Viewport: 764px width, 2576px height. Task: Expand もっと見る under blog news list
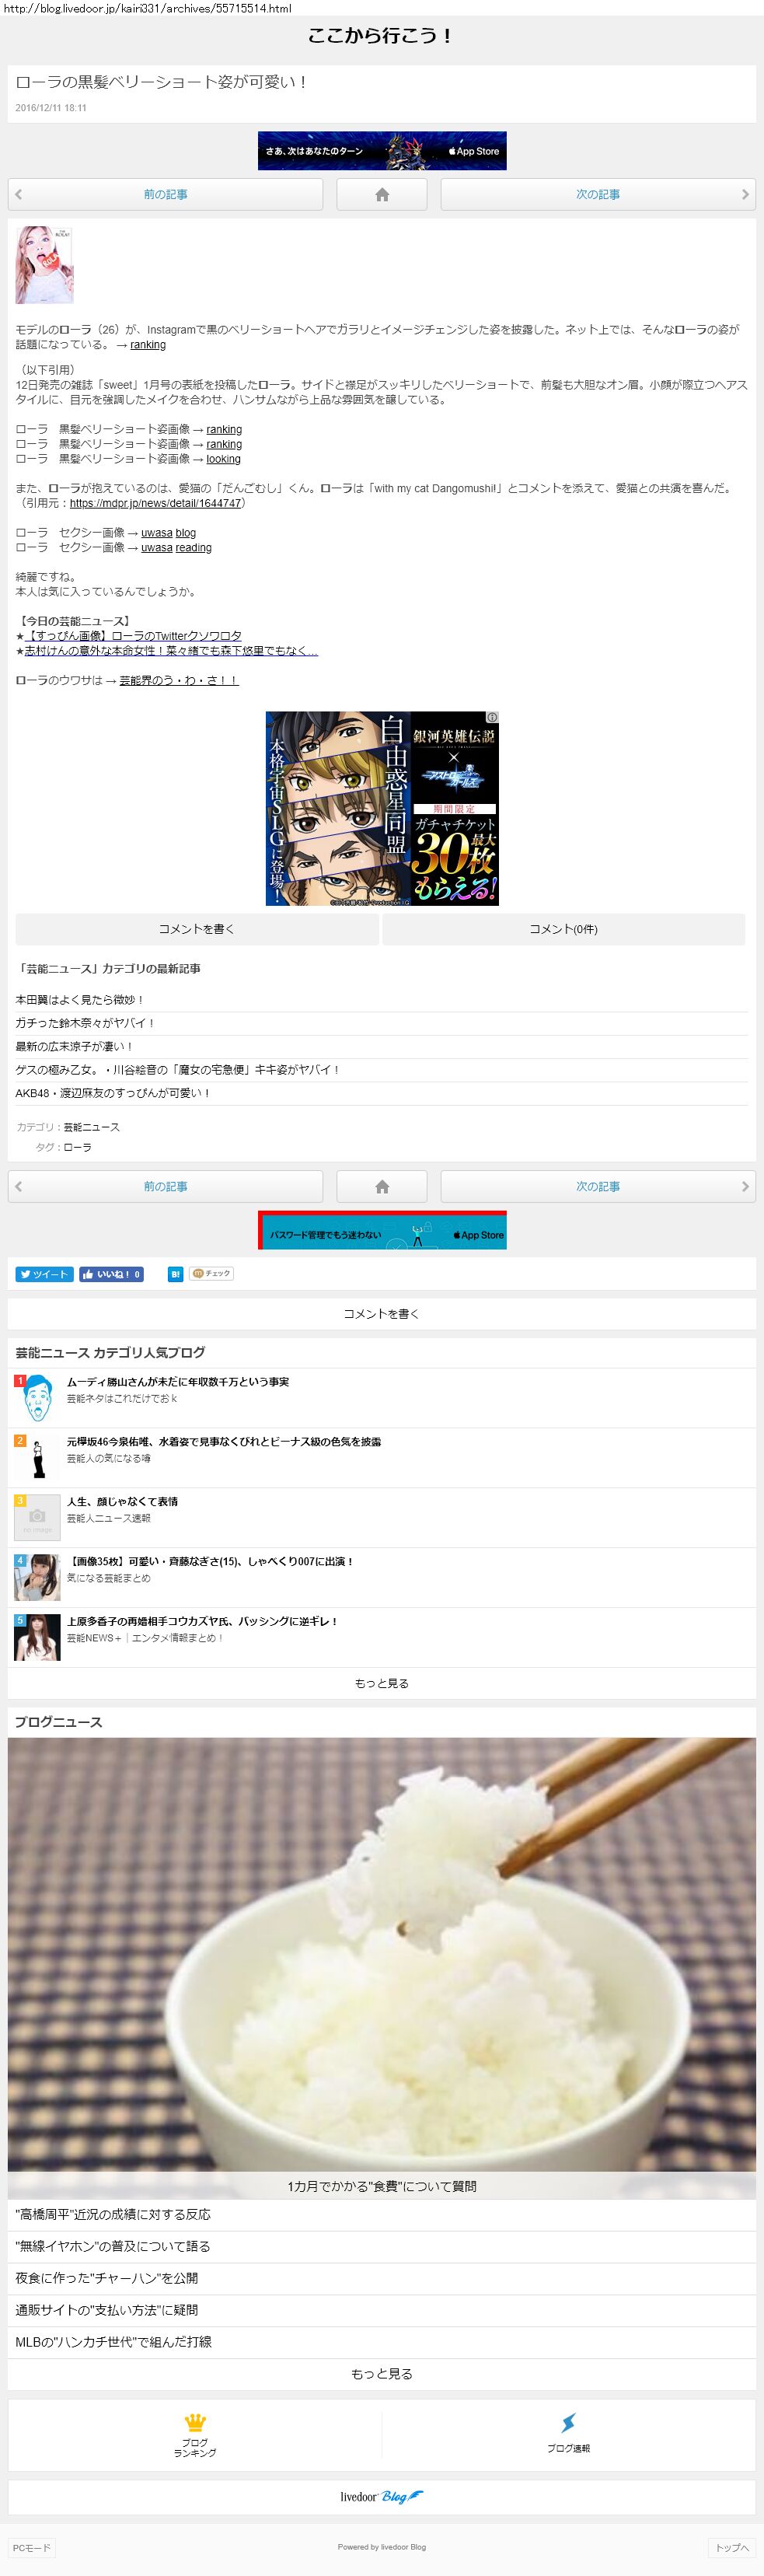[381, 2373]
